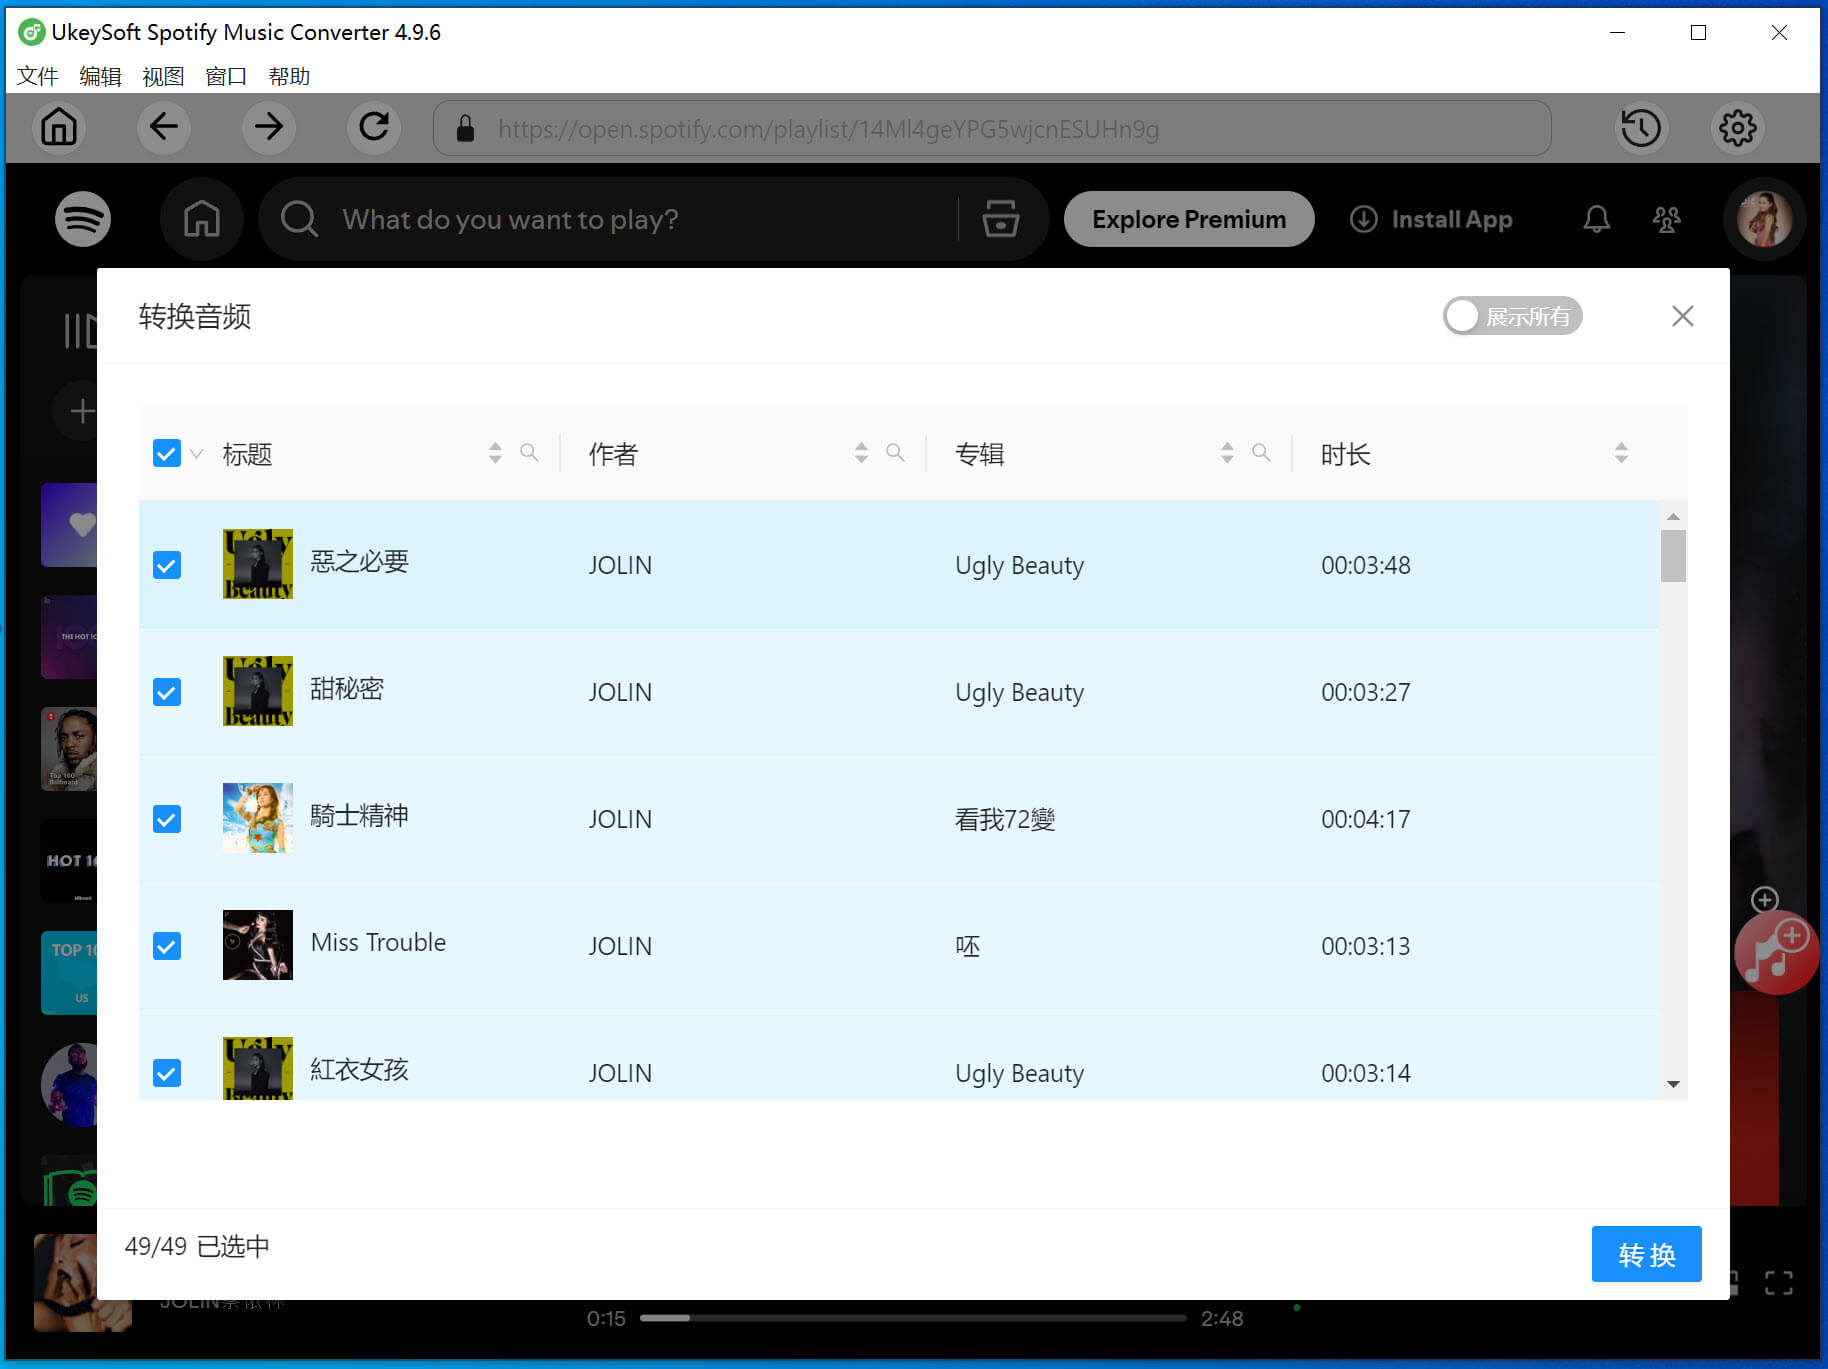Viewport: 1828px width, 1369px height.
Task: Click the fullscreen icon in player bar
Action: tap(1778, 1283)
